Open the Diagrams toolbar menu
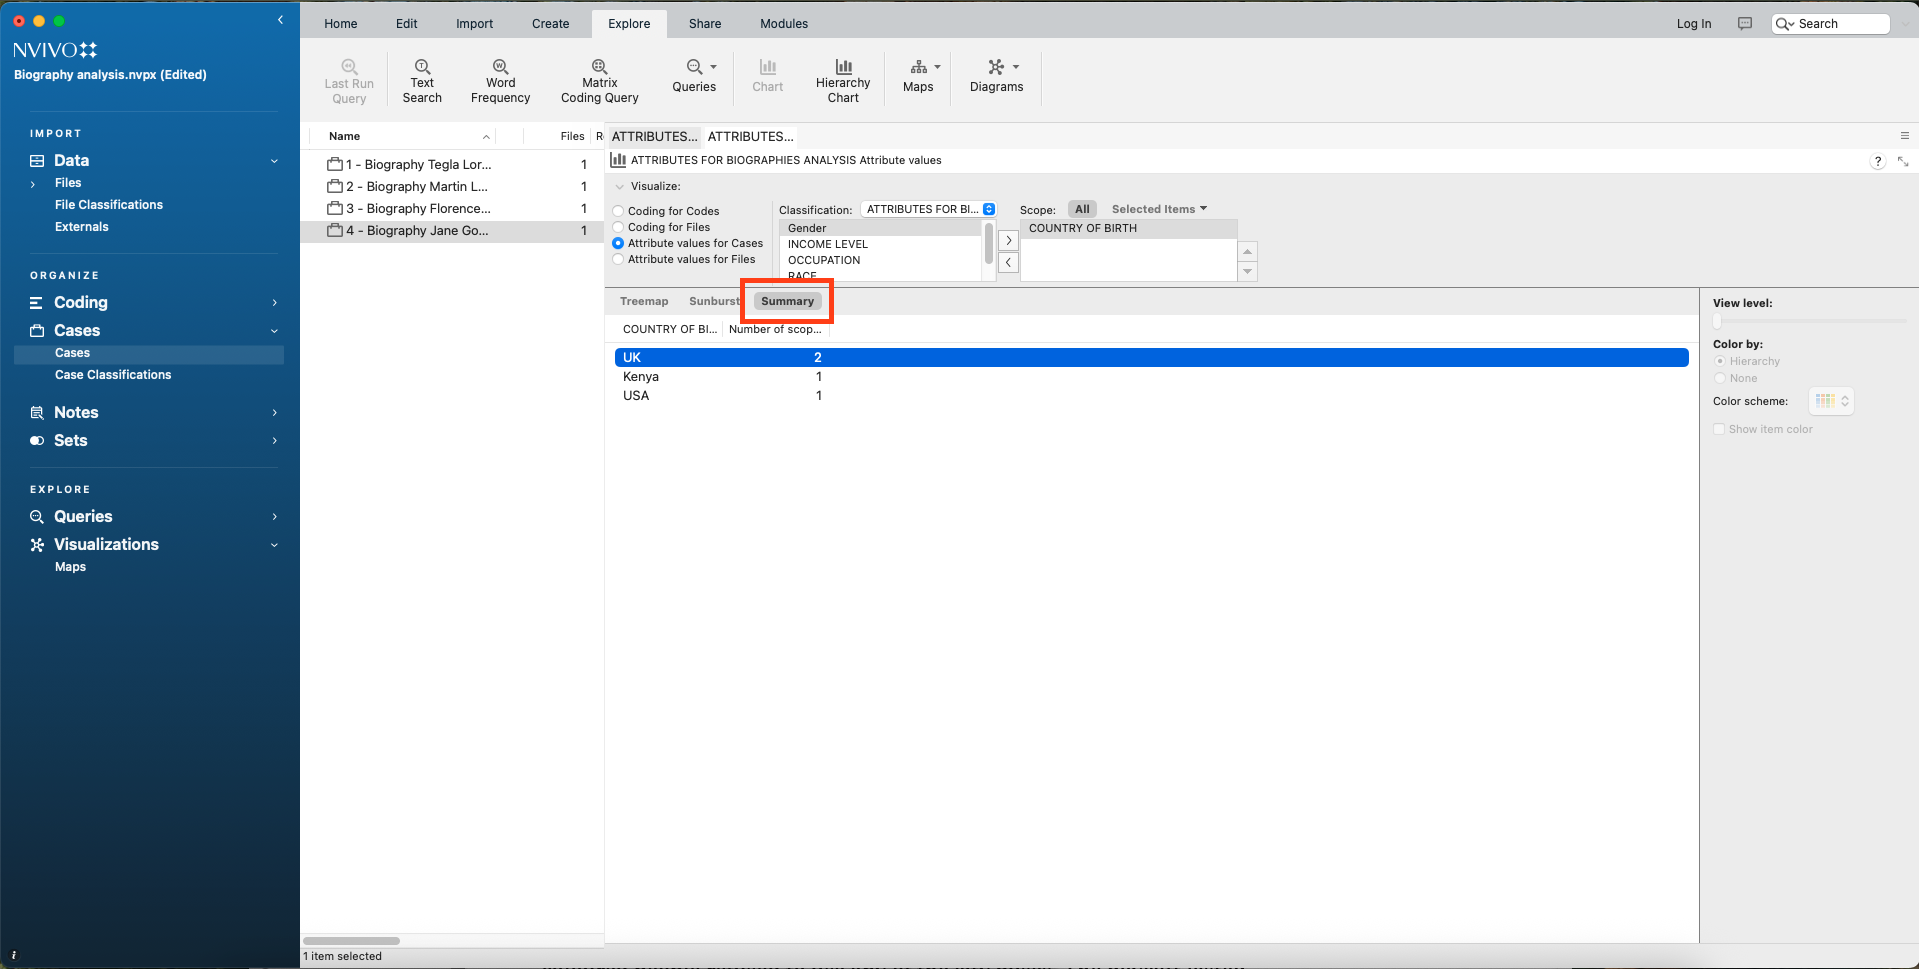Image resolution: width=1919 pixels, height=969 pixels. [997, 76]
